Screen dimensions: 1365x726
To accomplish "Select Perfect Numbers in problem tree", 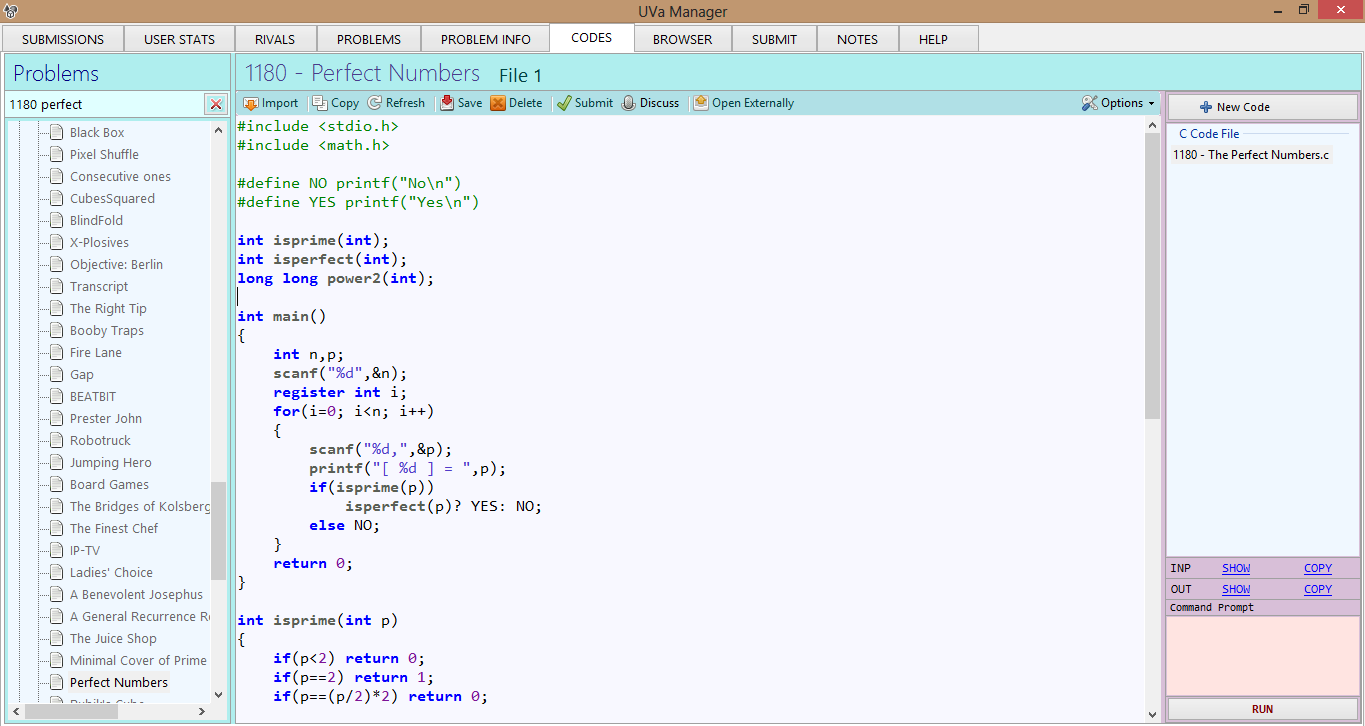I will tap(118, 682).
